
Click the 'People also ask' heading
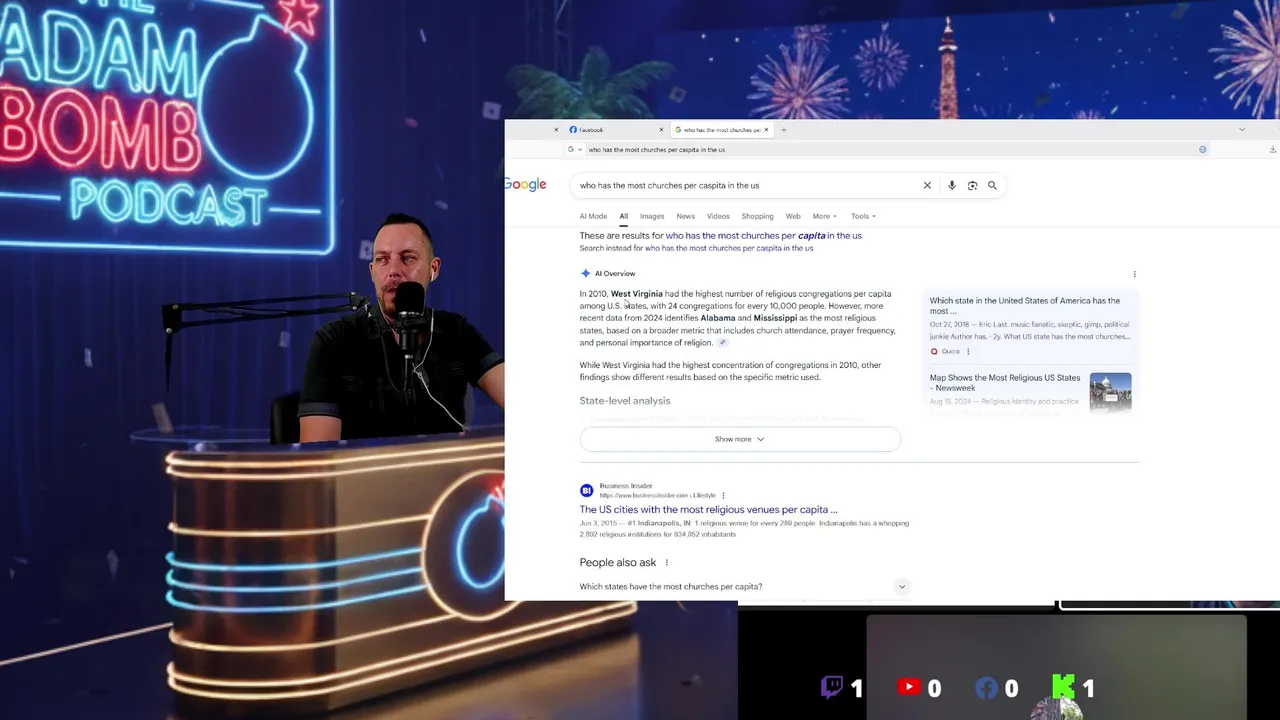618,563
